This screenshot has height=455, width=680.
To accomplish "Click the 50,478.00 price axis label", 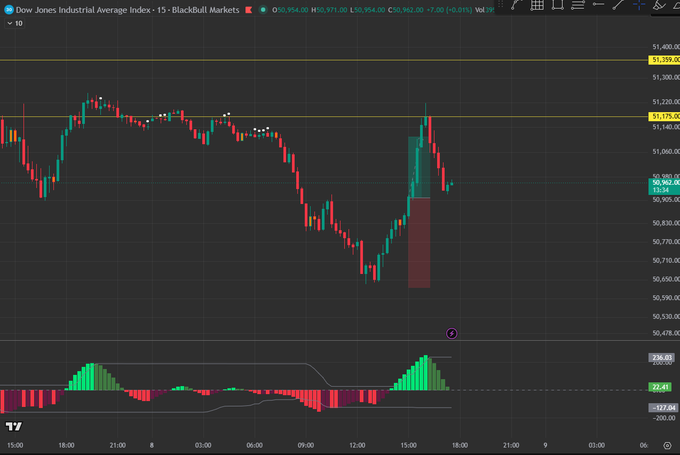I will tap(666, 333).
